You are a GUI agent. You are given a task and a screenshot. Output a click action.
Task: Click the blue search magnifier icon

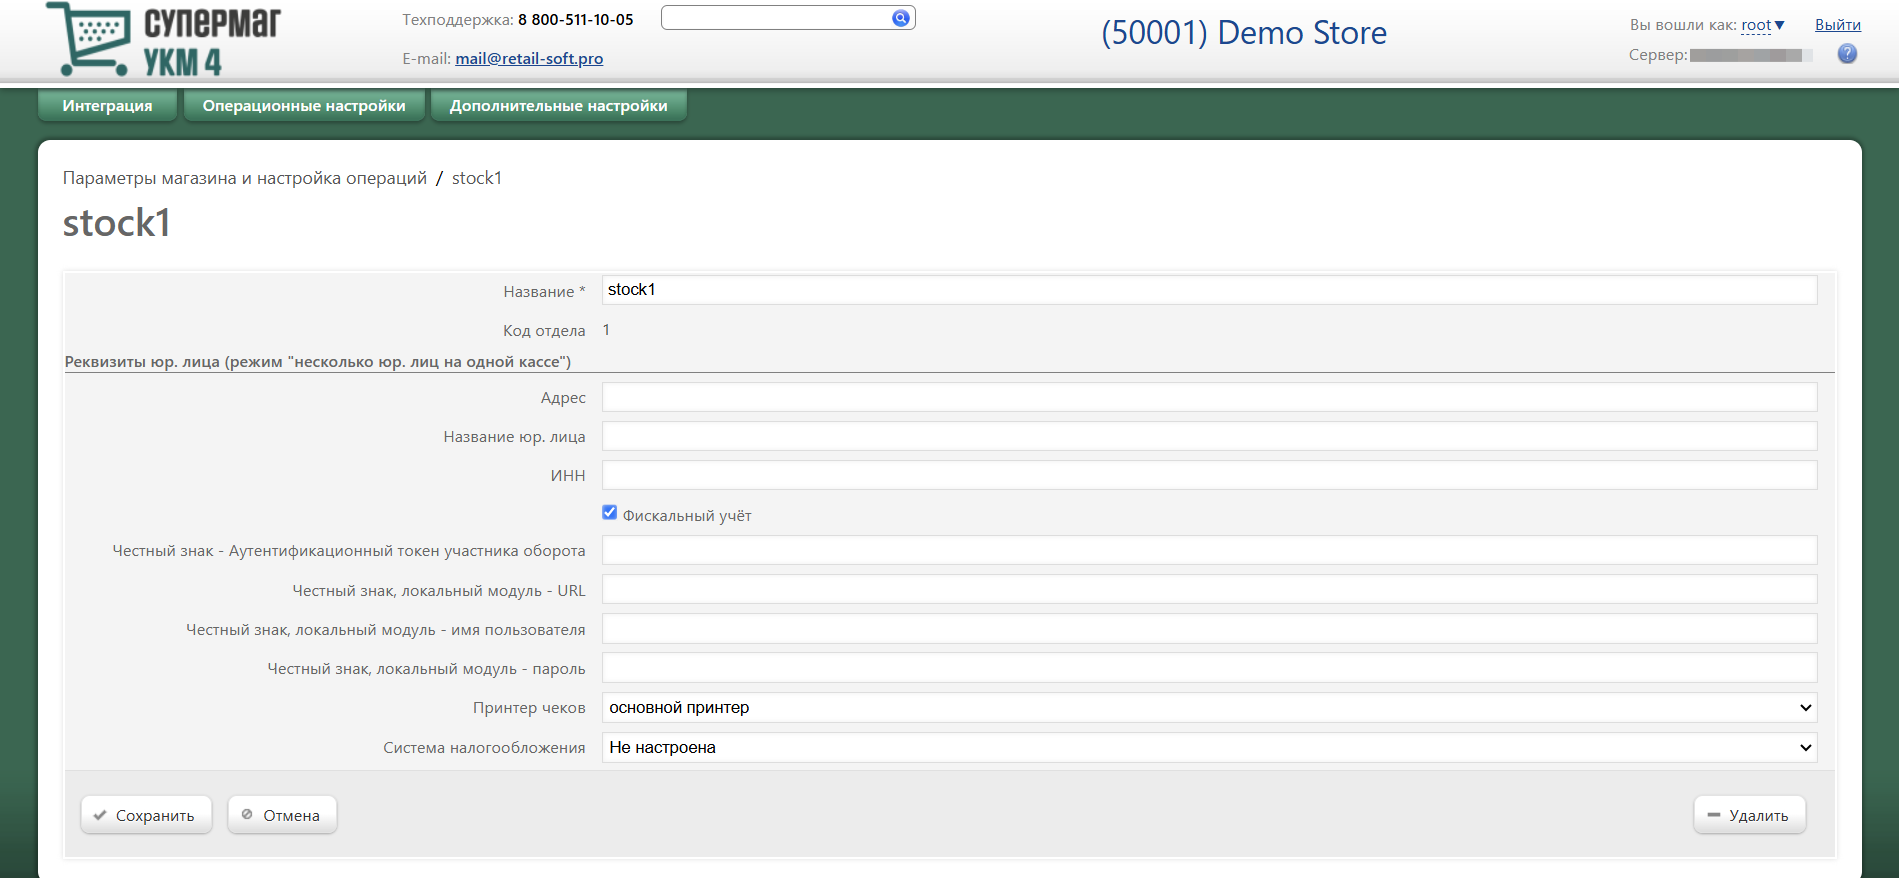(900, 18)
